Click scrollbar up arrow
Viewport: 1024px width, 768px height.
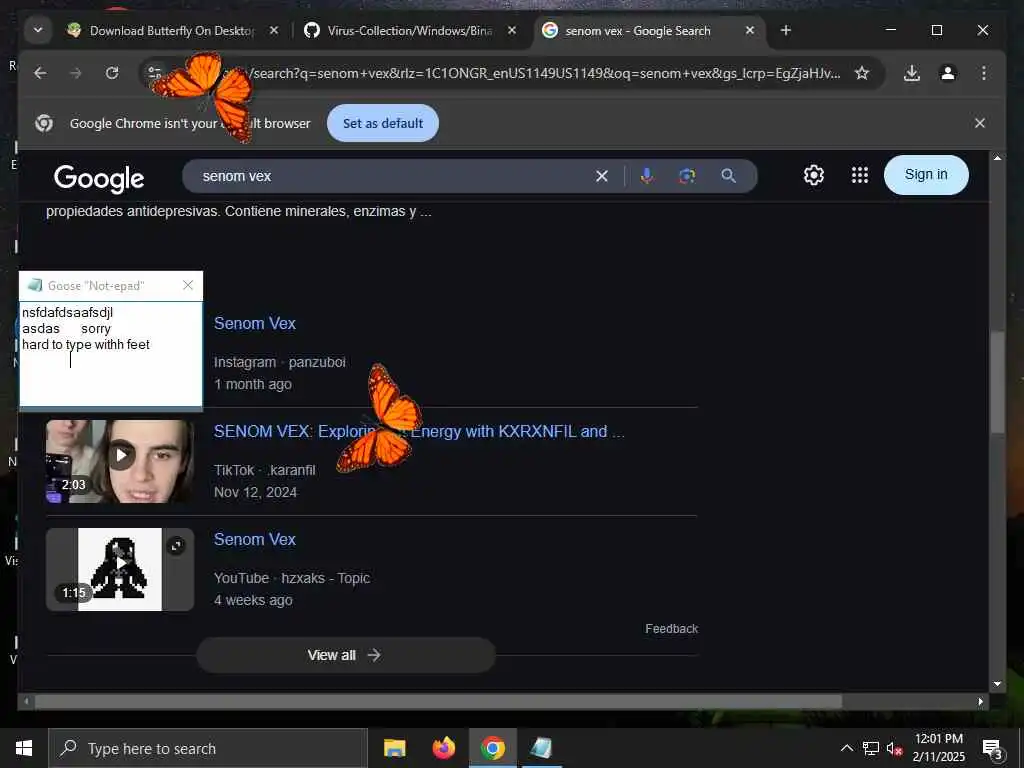point(997,157)
